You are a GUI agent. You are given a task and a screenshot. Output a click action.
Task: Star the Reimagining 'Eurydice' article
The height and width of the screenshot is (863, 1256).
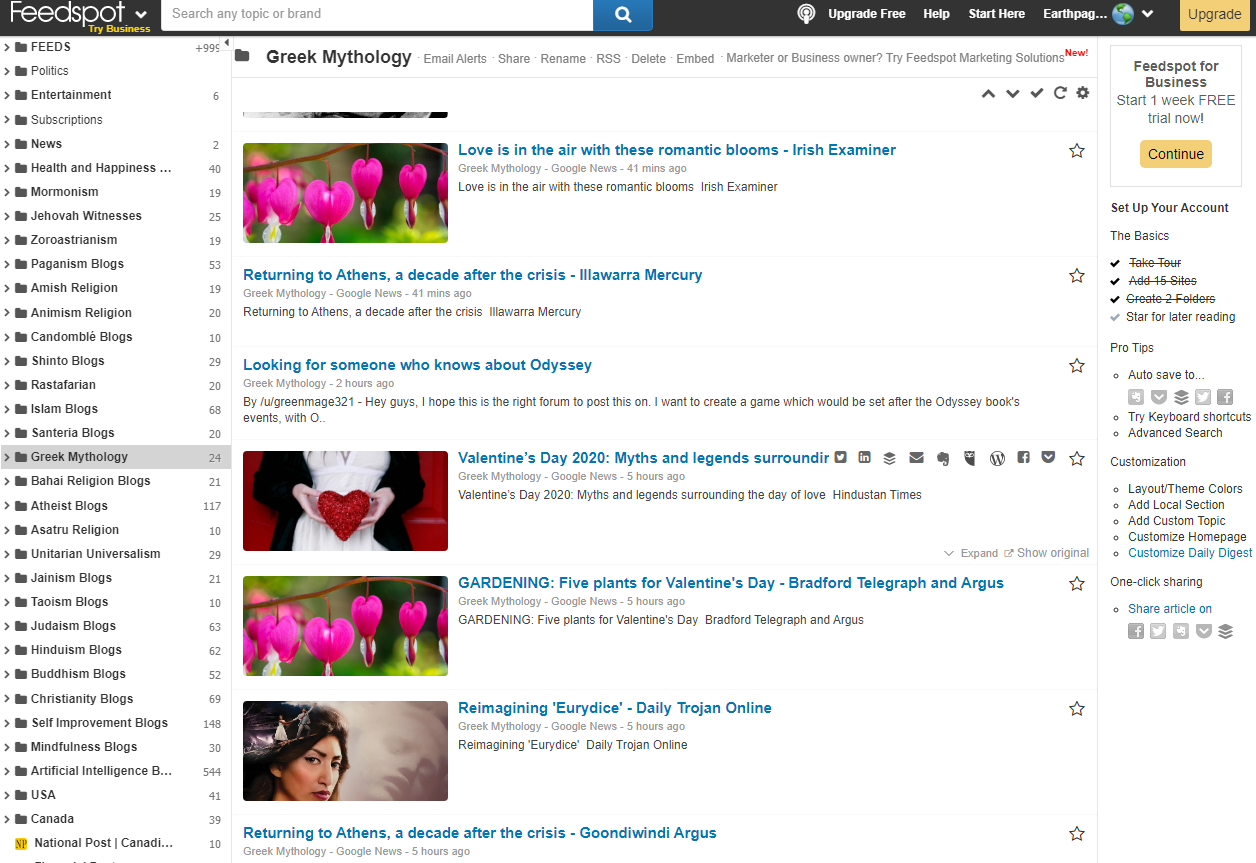click(x=1077, y=709)
